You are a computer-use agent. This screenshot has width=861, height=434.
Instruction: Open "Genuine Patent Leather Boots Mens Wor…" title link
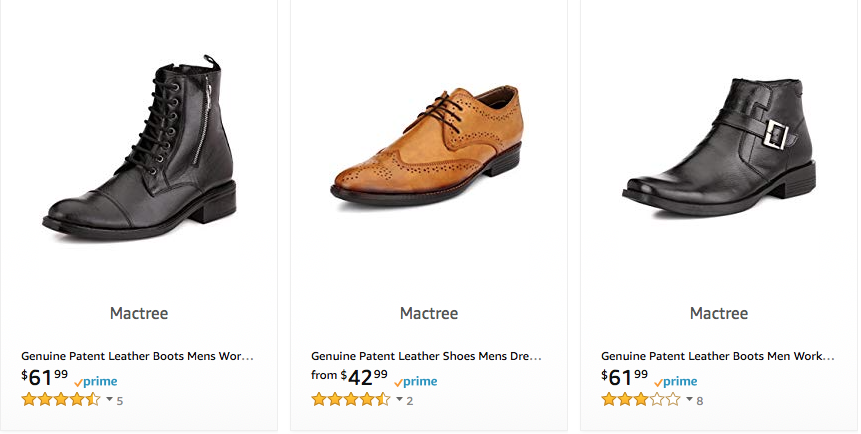(x=138, y=355)
